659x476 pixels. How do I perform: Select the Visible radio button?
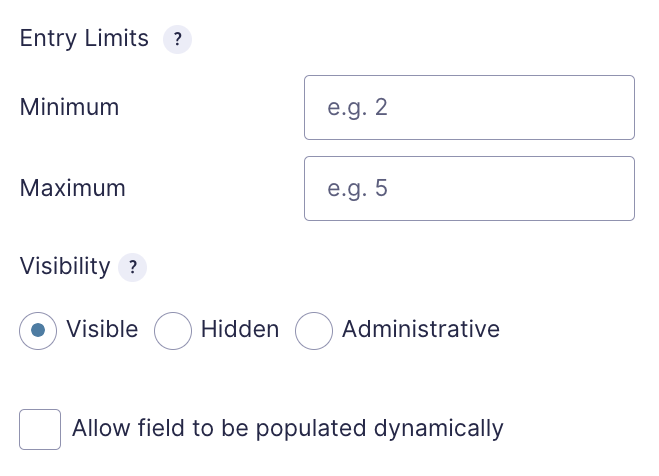click(38, 331)
